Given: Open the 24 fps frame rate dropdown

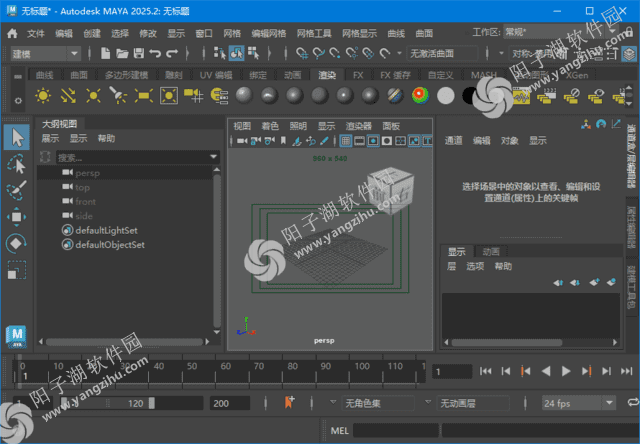Looking at the screenshot, I should (578, 403).
